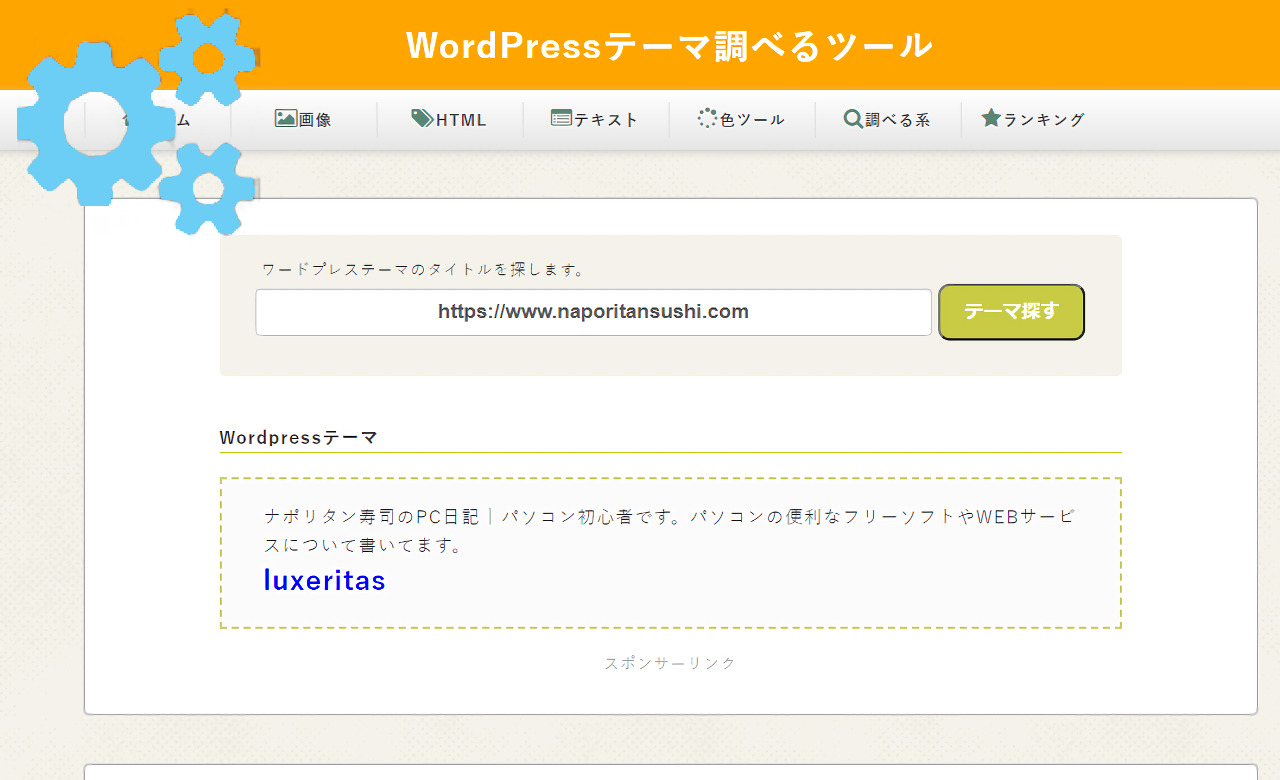Open the luxeritas theme link
Screen dimensions: 1280x780
click(324, 580)
